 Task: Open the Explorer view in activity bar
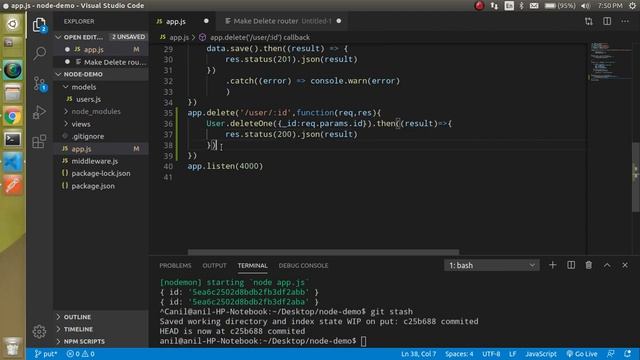[39, 25]
